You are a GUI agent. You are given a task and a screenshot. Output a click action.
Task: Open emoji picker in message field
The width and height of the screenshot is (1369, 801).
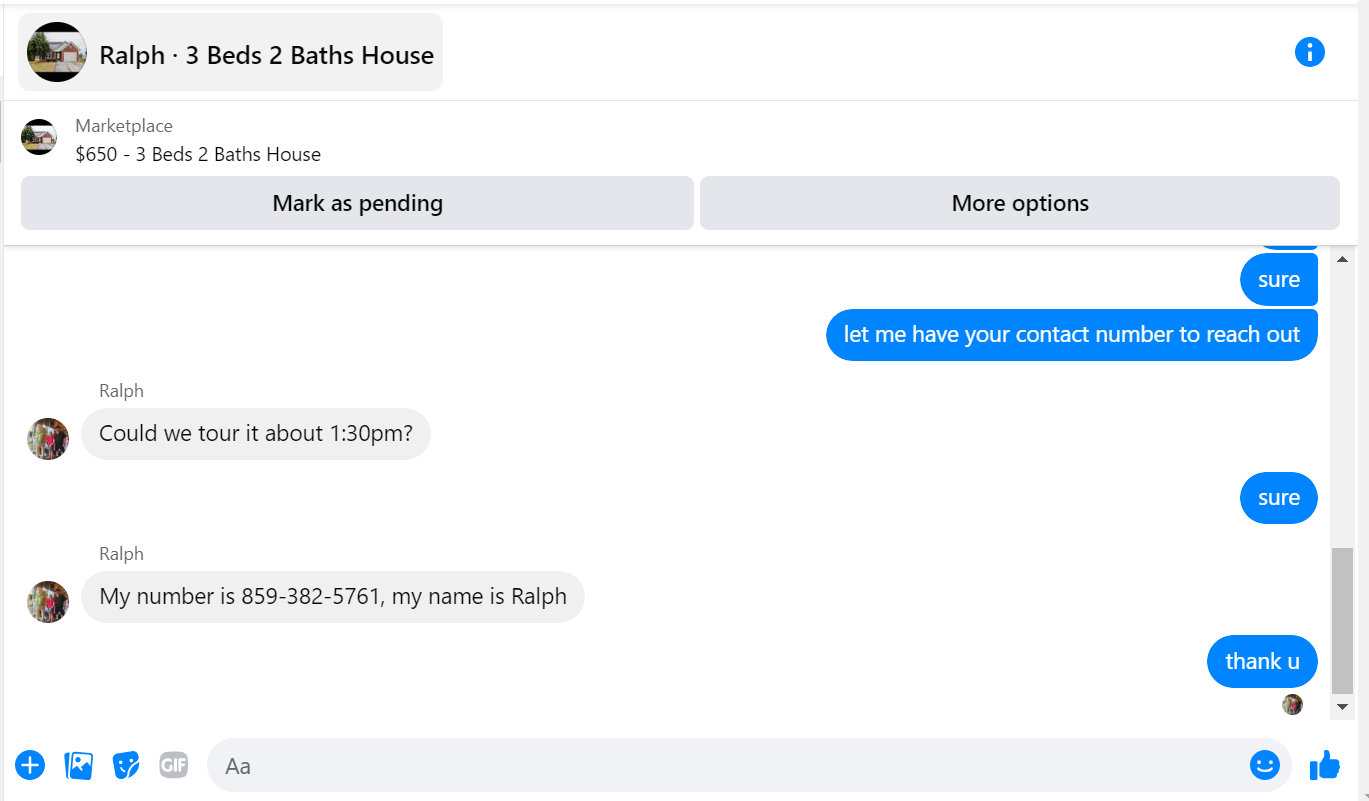click(1265, 765)
